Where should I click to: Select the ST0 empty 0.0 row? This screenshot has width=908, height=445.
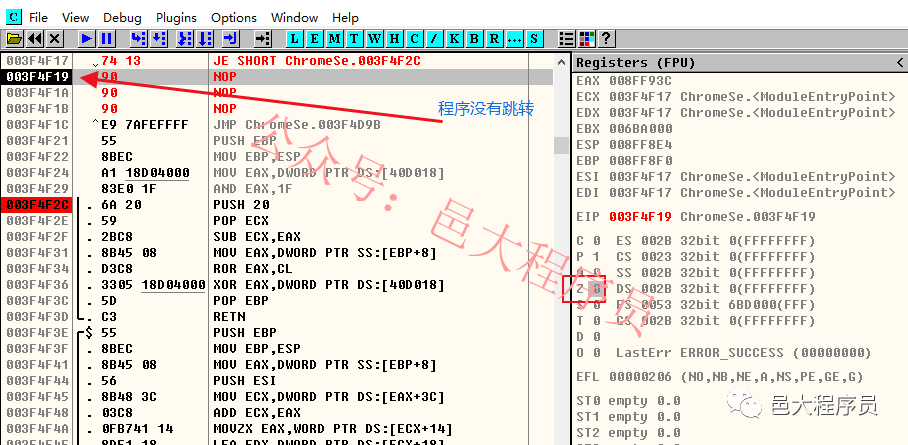pos(628,401)
